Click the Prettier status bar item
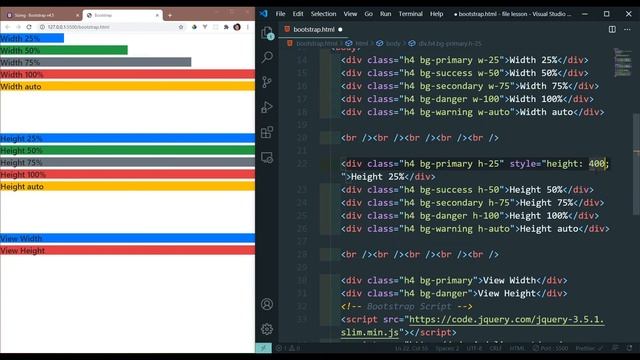The image size is (640, 360). (x=589, y=348)
